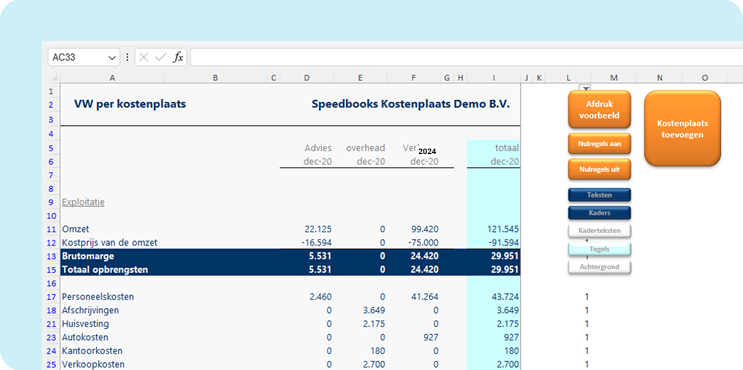Select column D header
This screenshot has width=743, height=370.
click(x=307, y=78)
